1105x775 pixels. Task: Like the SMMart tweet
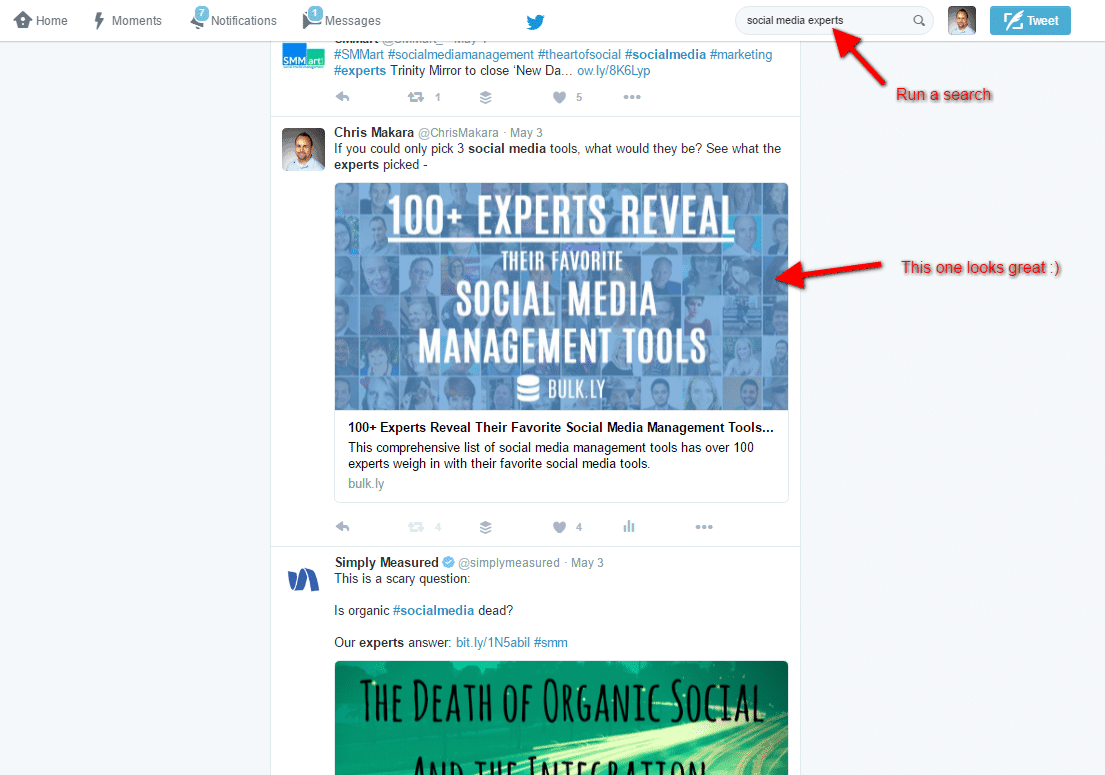coord(560,97)
